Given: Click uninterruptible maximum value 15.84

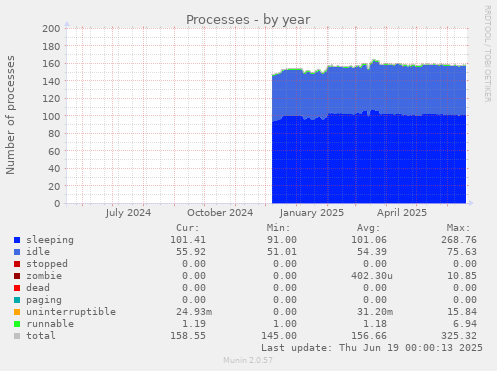Looking at the screenshot, I should [462, 312].
